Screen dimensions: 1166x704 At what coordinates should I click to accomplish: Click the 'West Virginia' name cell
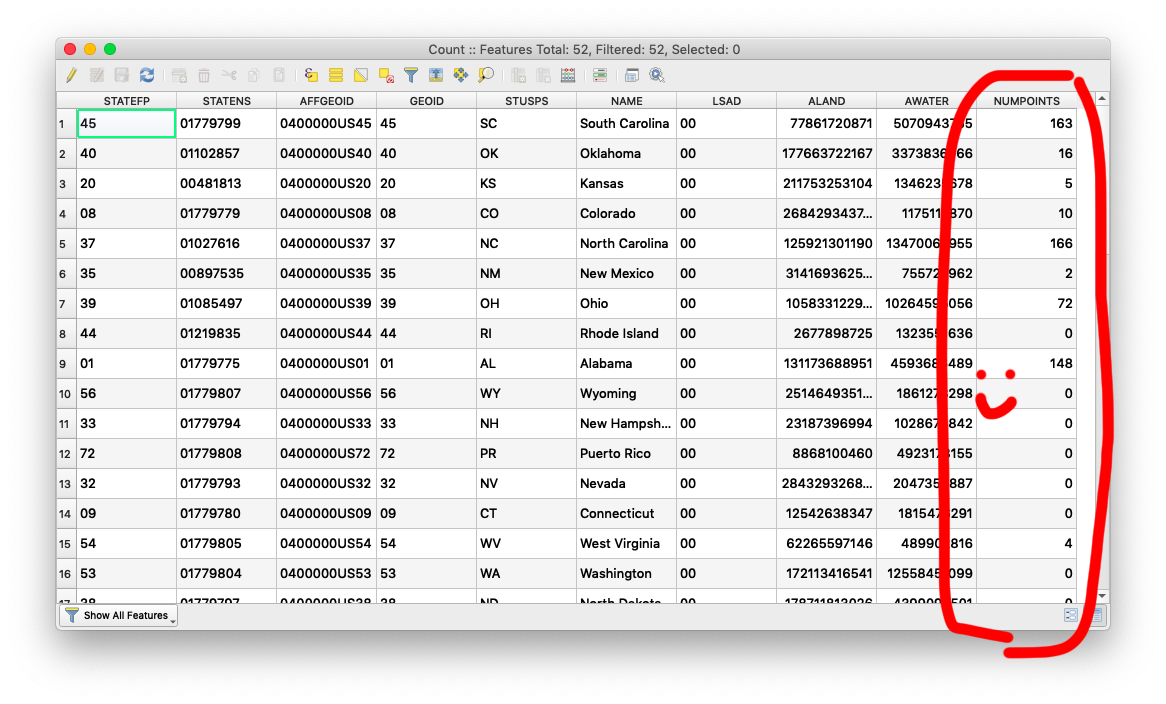(626, 543)
